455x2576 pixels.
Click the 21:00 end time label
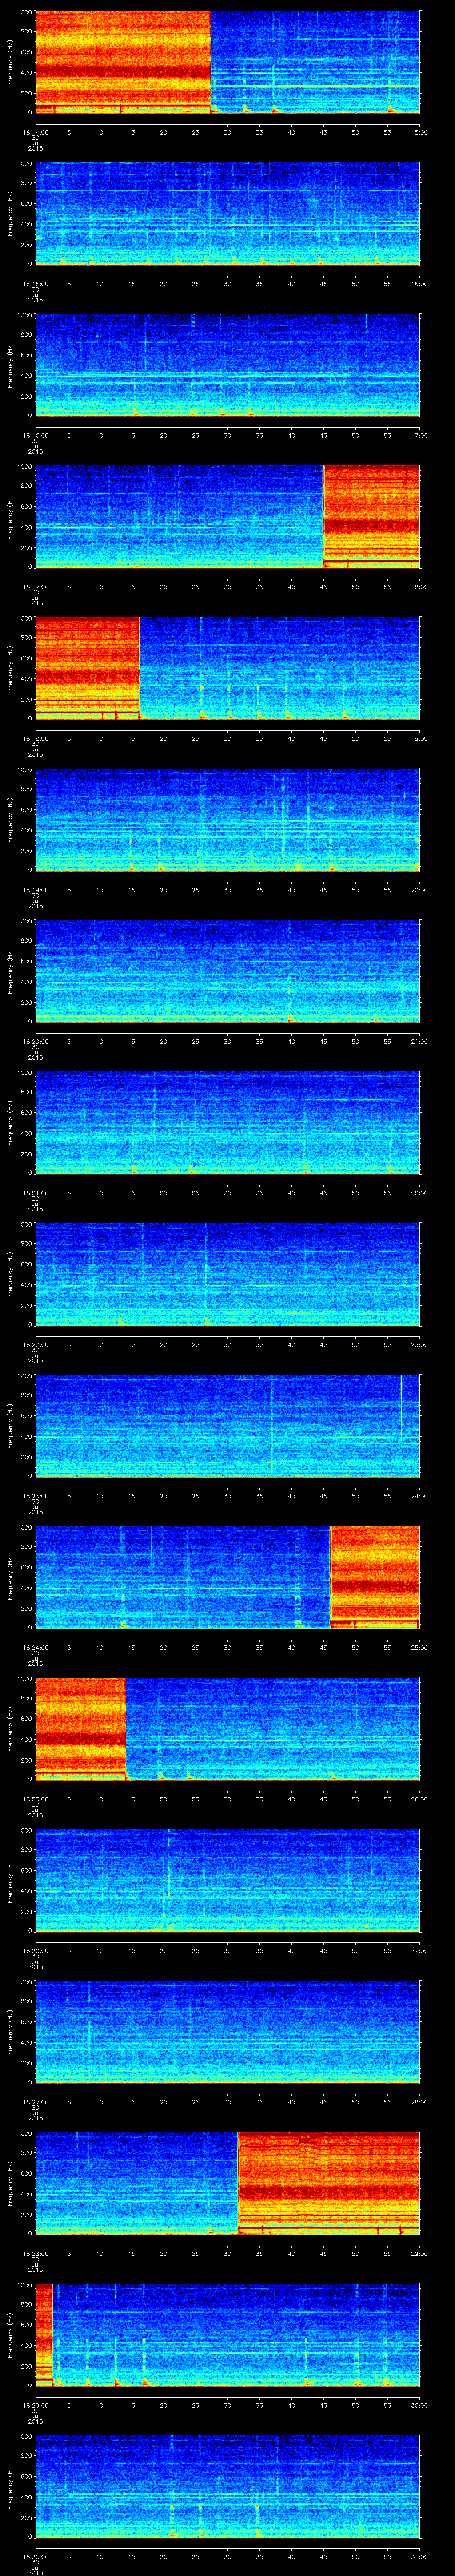click(419, 1042)
